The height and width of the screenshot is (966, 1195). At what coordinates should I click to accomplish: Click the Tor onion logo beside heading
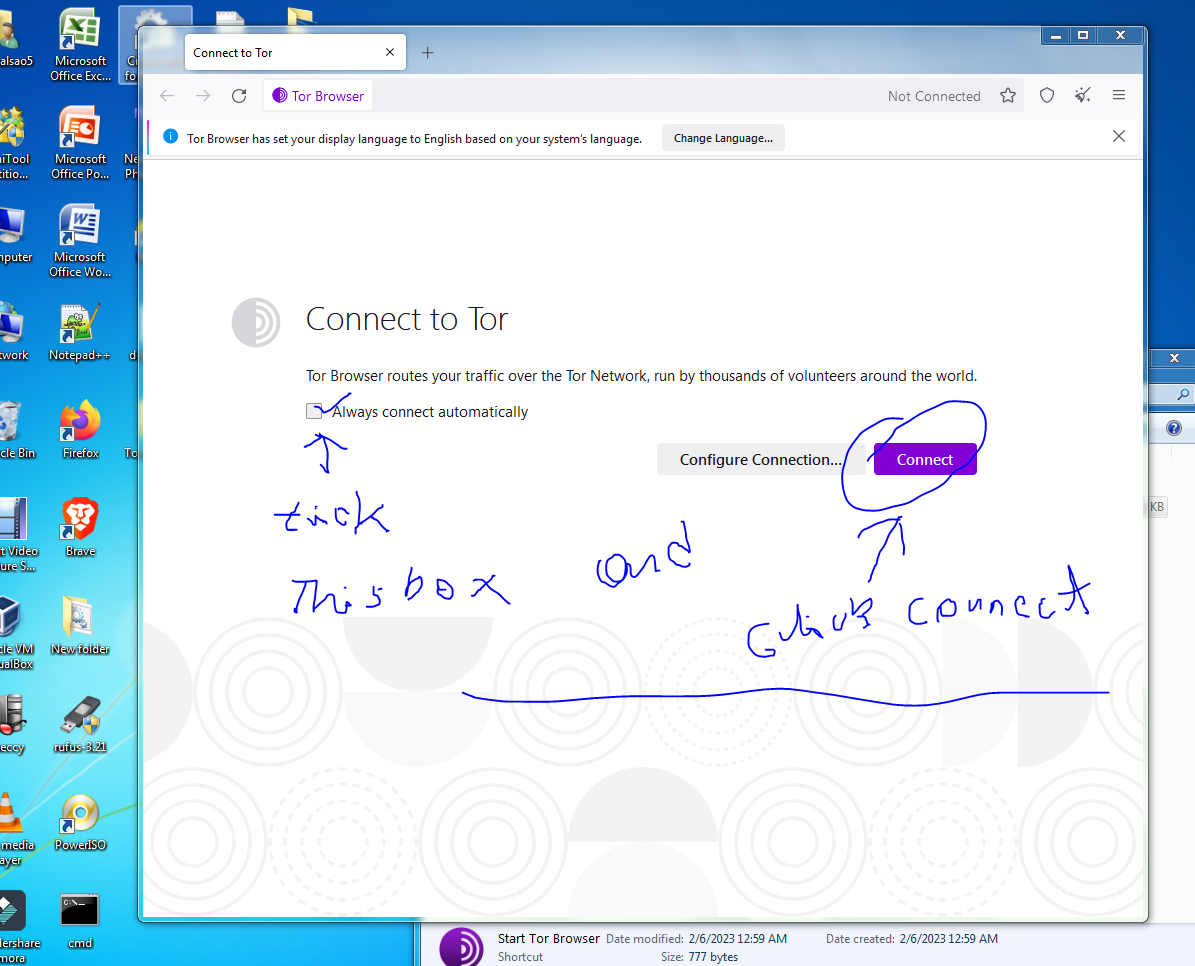(x=256, y=322)
